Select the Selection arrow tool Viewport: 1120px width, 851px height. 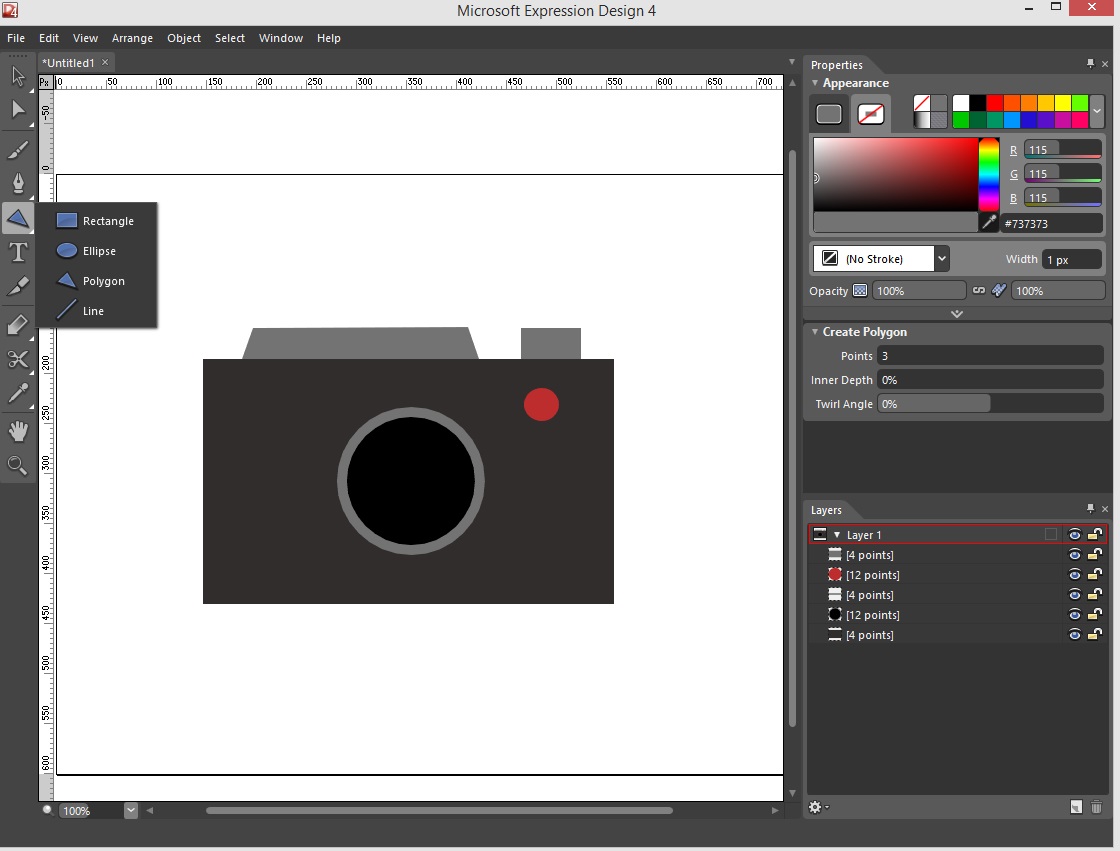click(18, 76)
